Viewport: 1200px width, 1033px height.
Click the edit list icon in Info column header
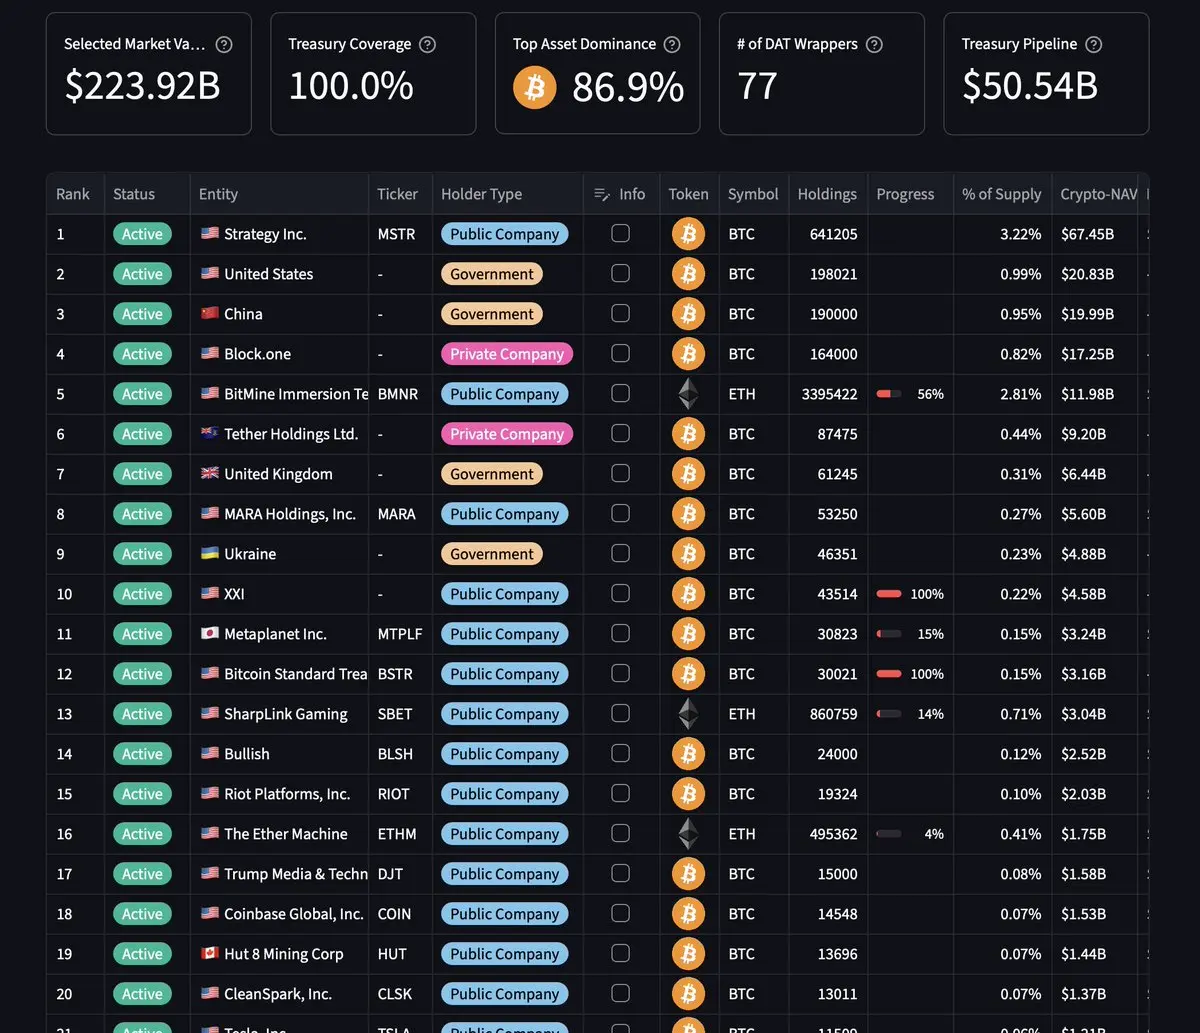(602, 194)
